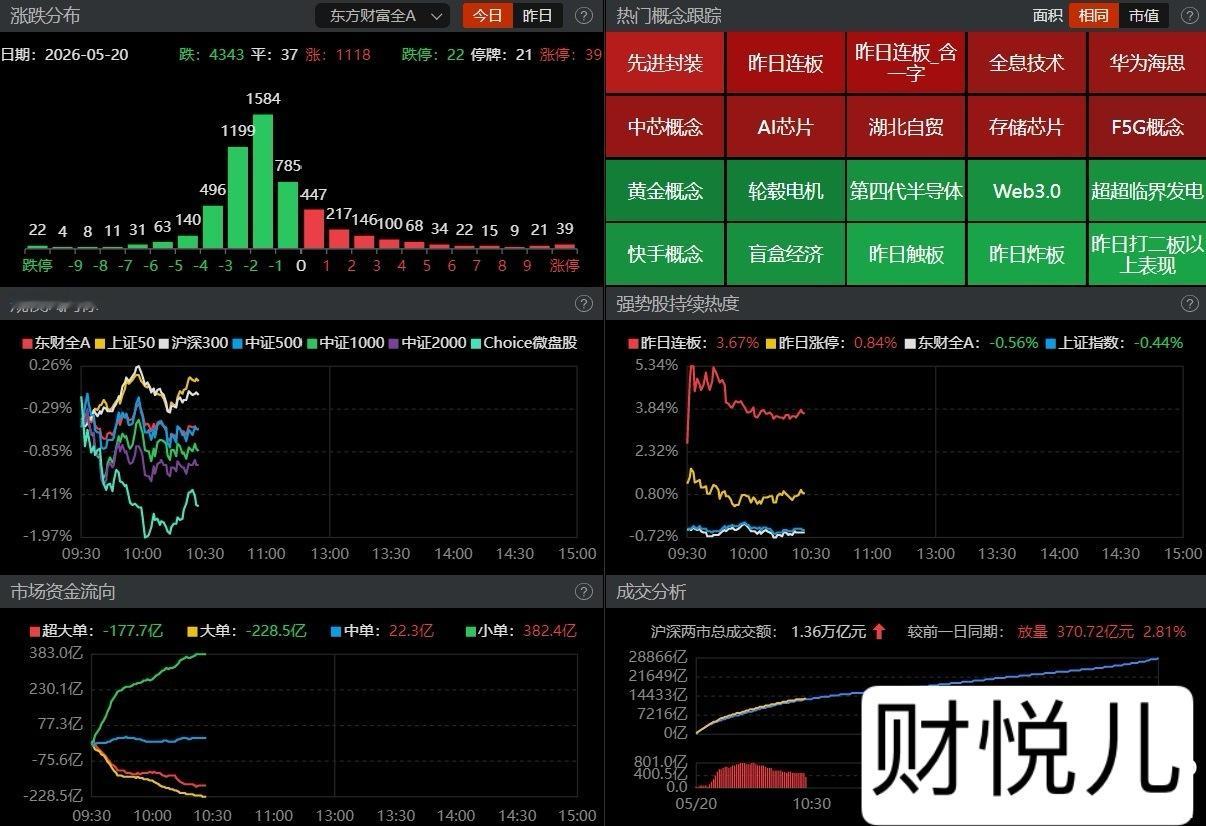Toggle 沪深300 legend series
This screenshot has width=1206, height=826.
point(194,343)
